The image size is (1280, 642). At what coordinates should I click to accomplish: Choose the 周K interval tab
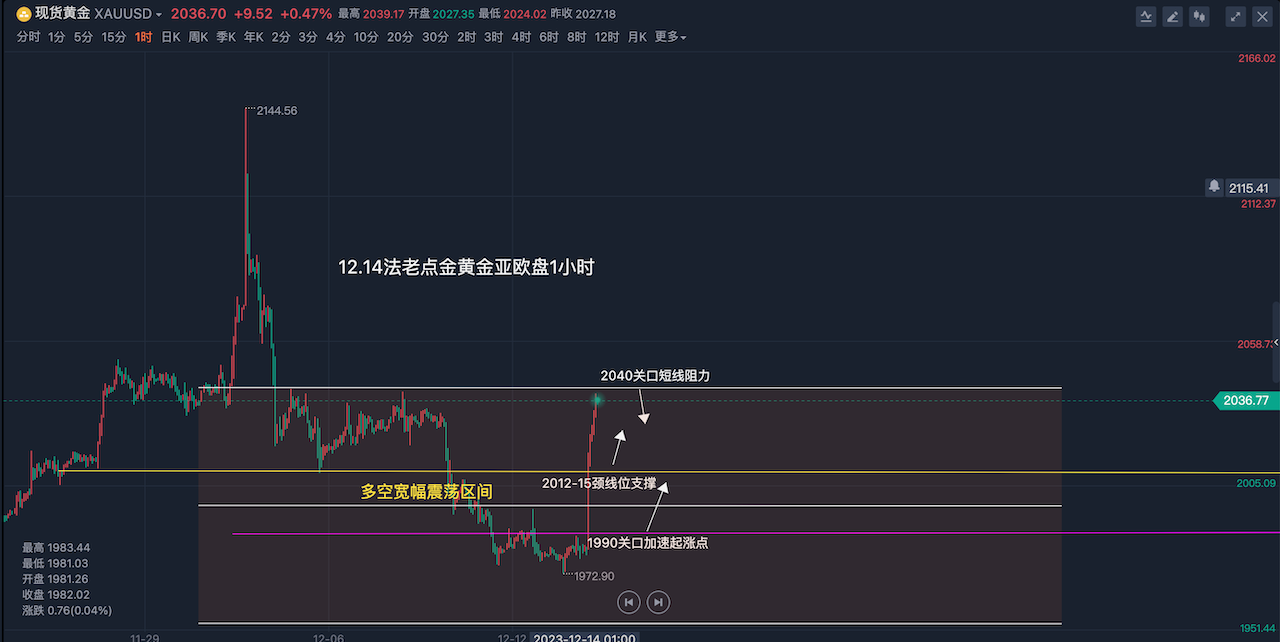[x=198, y=37]
